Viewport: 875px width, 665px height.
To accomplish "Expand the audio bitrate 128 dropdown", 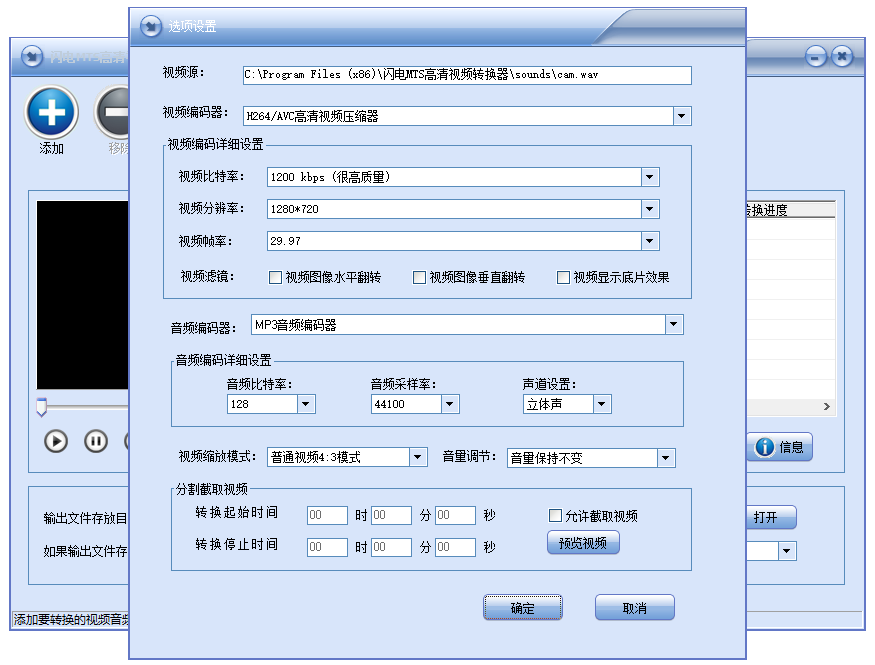I will tap(306, 404).
